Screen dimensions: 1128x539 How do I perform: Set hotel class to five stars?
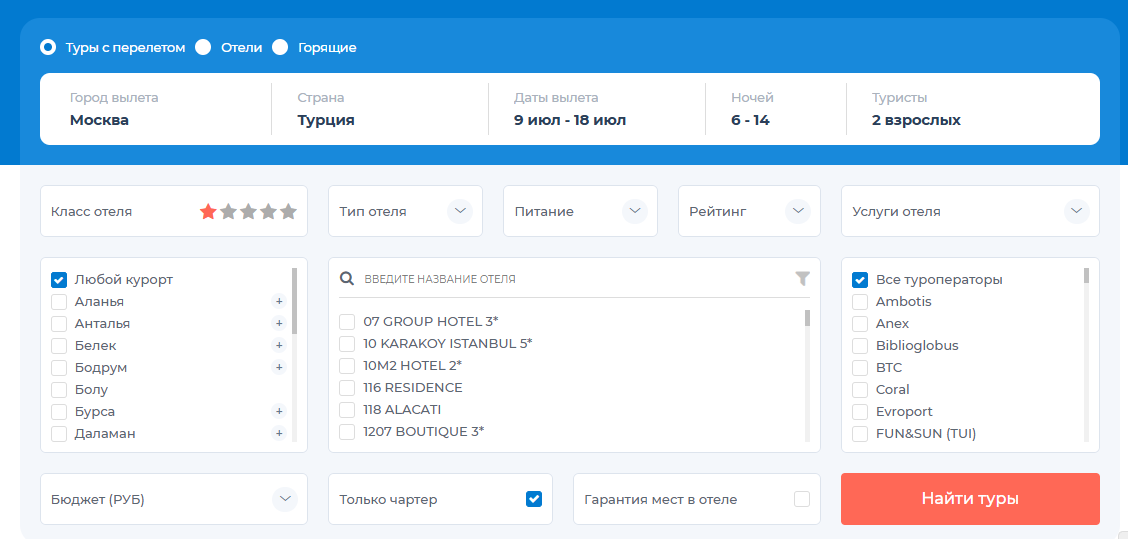click(x=289, y=212)
